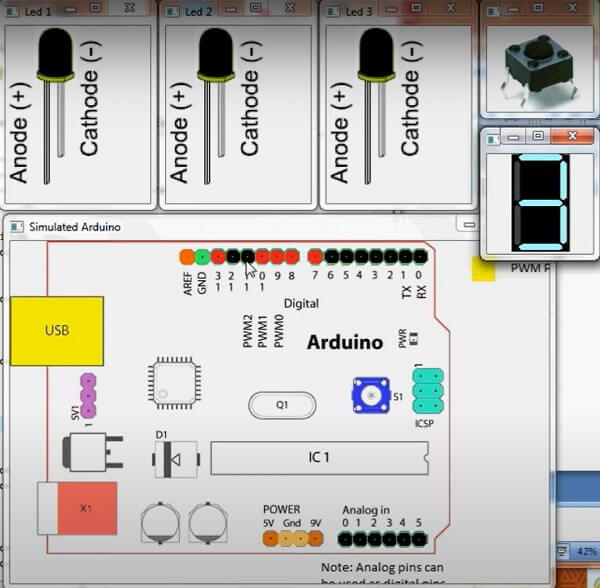Toggle digital pin 9
This screenshot has width=600, height=588.
(x=277, y=257)
